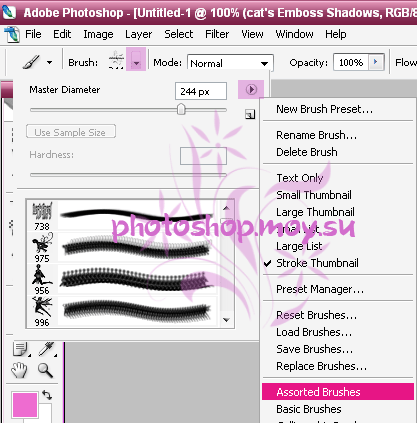Viewport: 417px width, 423px height.
Task: Click the pink foreground color swatch
Action: pyautogui.click(x=25, y=405)
